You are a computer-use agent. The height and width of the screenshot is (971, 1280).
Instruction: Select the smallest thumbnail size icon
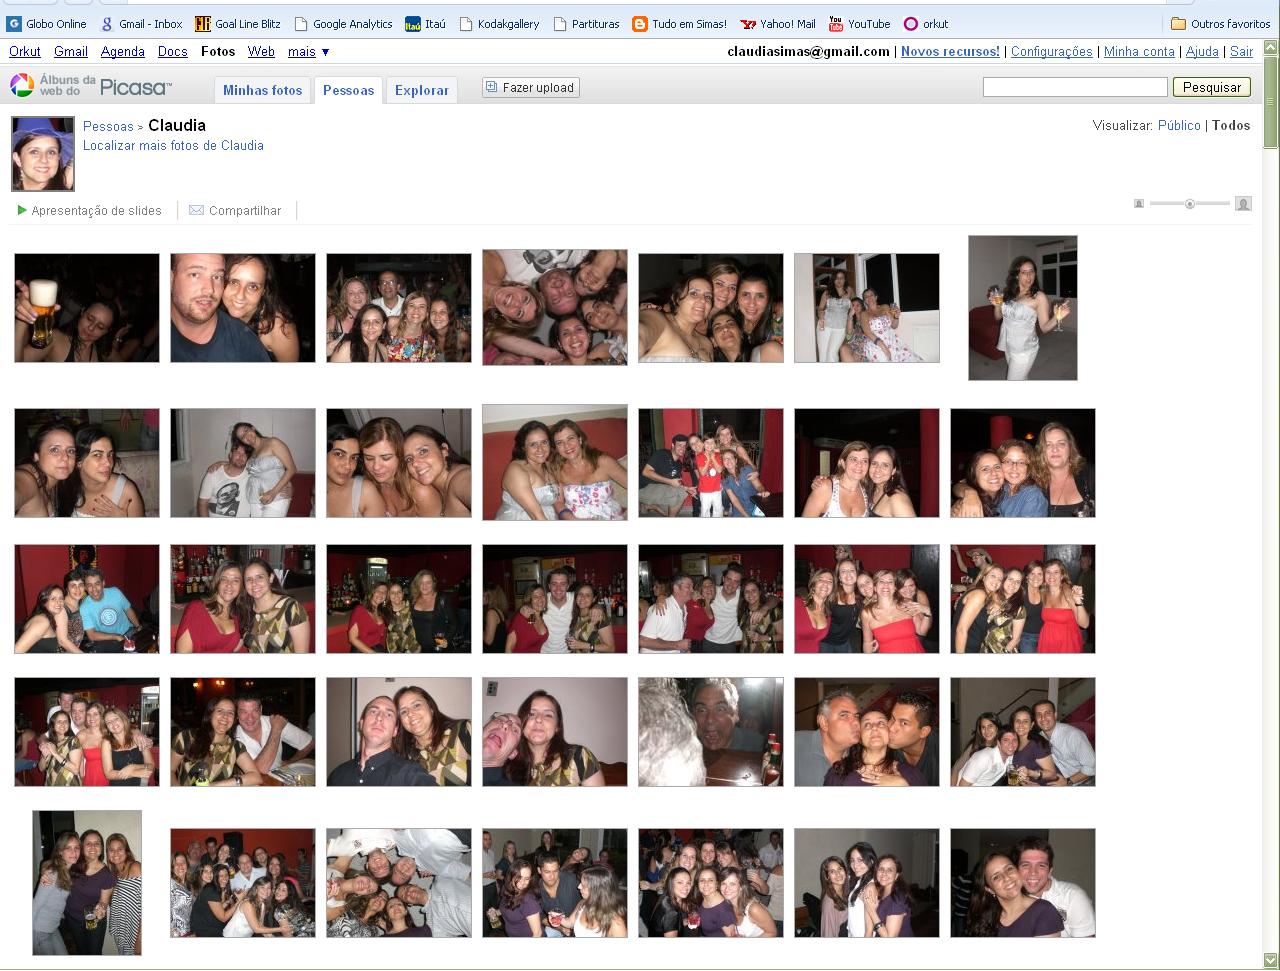[1139, 204]
